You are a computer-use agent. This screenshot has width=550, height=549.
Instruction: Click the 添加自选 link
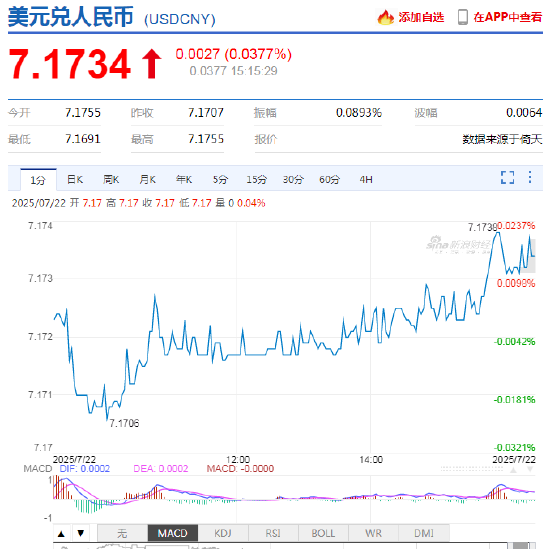[421, 17]
